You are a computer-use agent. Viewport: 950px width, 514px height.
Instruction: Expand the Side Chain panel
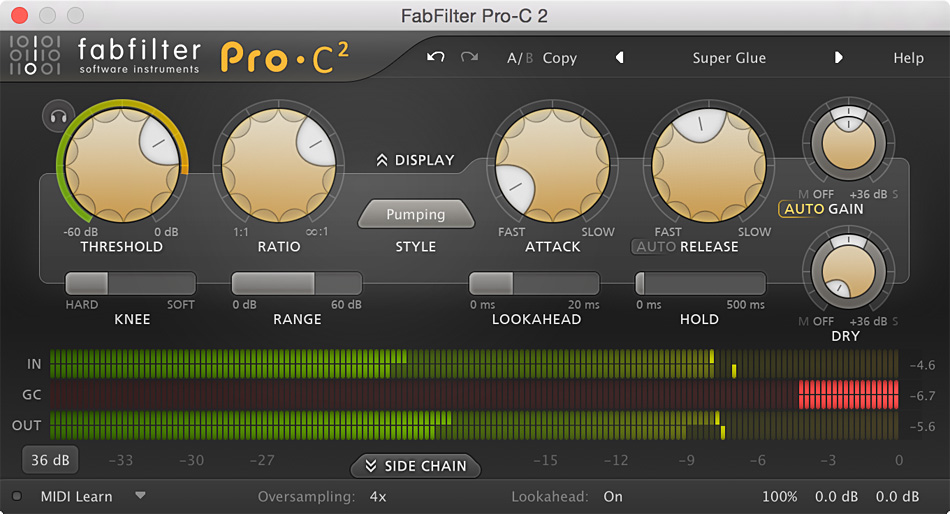pos(416,466)
